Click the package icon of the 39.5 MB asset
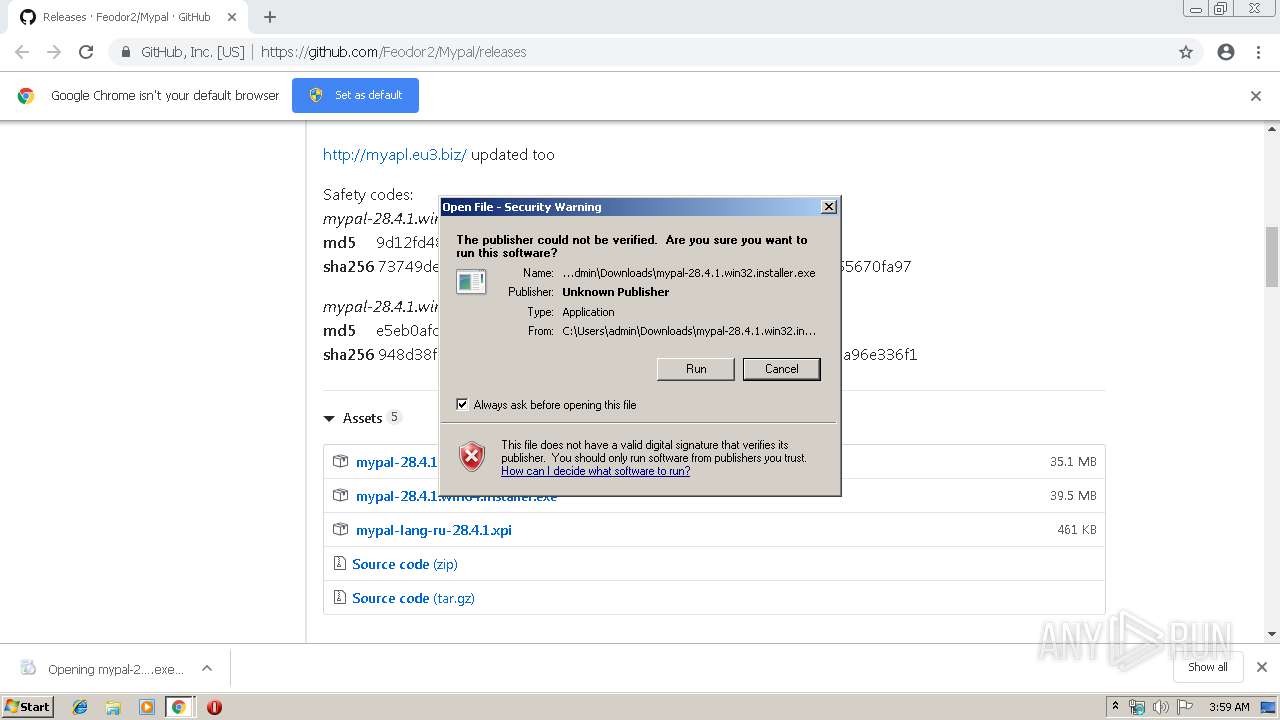The image size is (1280, 720). click(340, 495)
